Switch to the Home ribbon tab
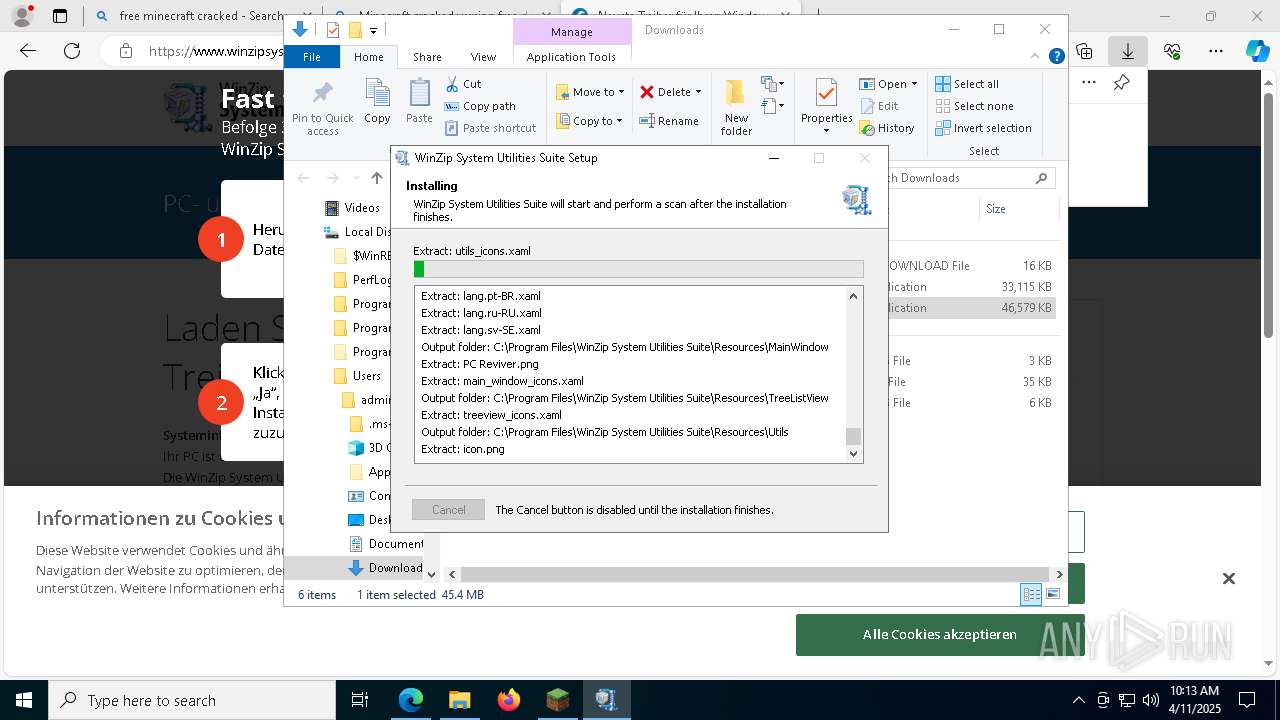This screenshot has height=720, width=1280. pos(368,57)
